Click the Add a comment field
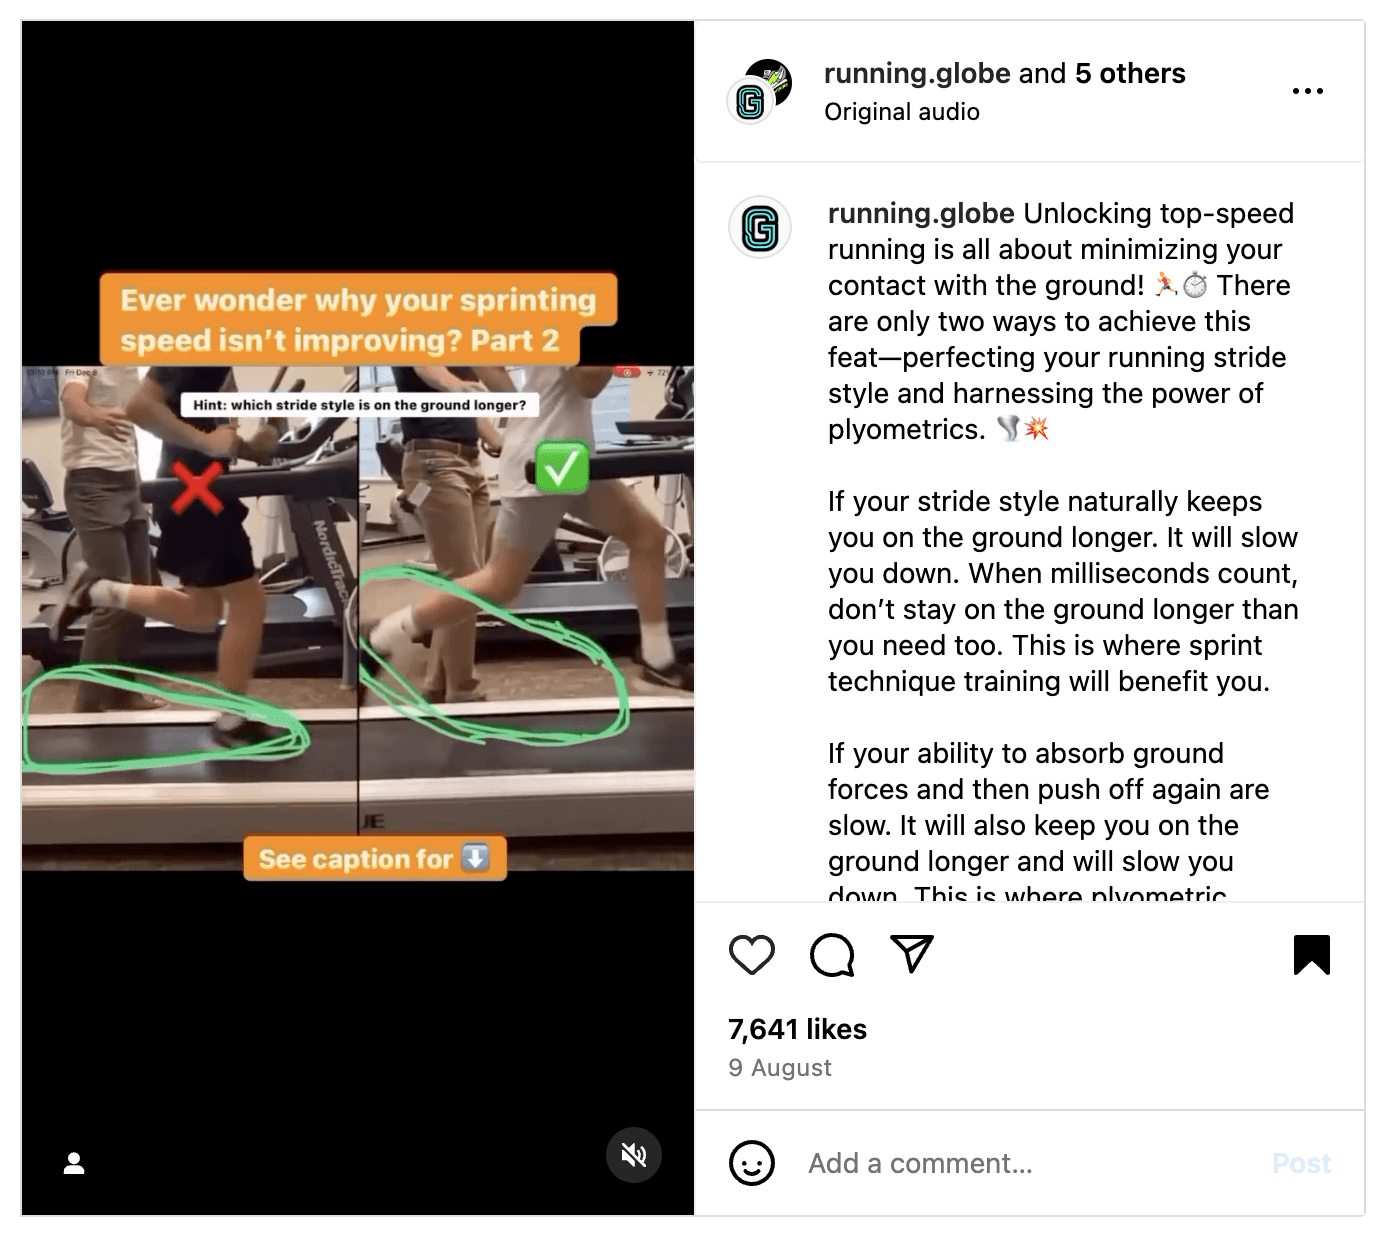Viewport: 1386px width, 1239px height. coord(1030,1163)
